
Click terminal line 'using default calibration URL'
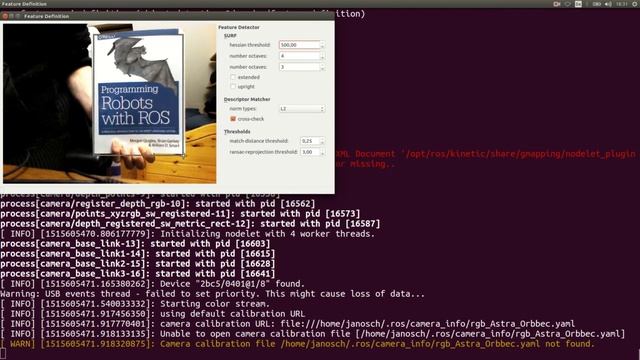point(152,314)
